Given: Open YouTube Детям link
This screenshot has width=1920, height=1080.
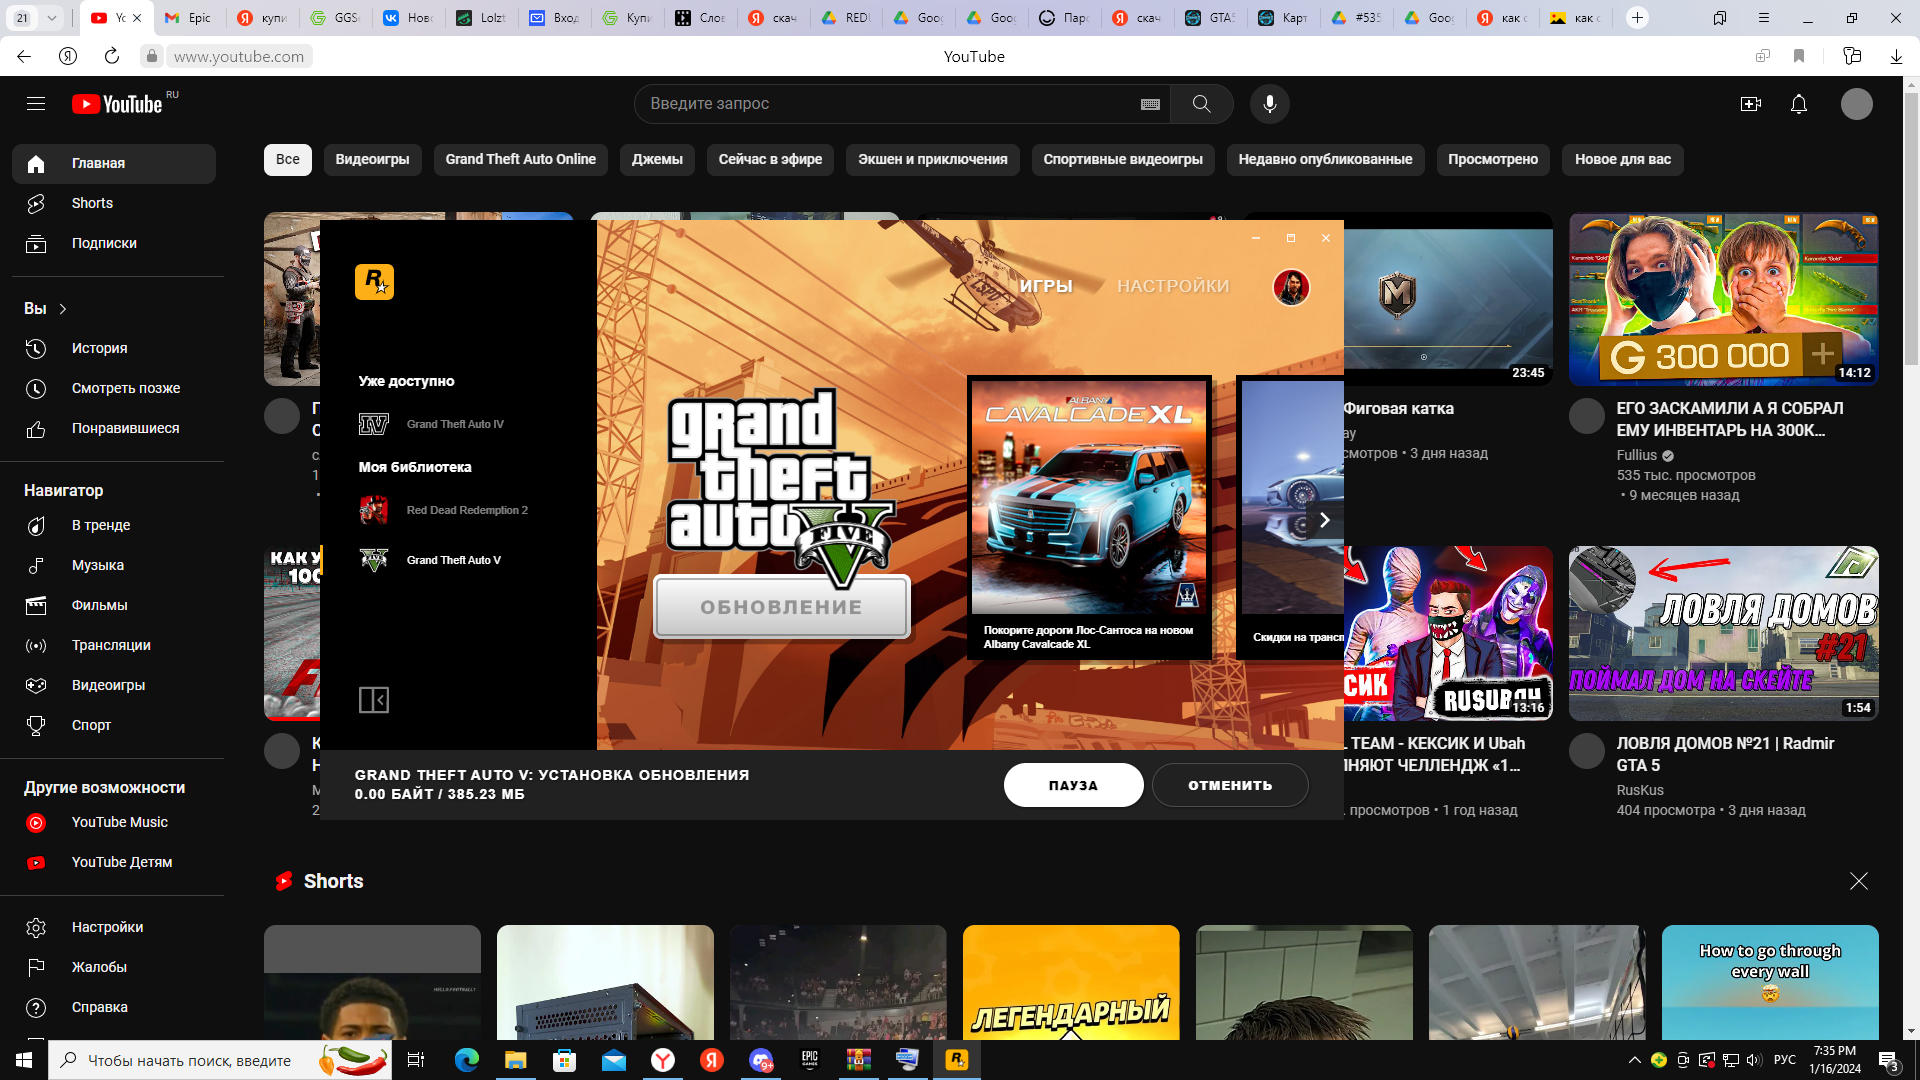Looking at the screenshot, I should tap(114, 863).
